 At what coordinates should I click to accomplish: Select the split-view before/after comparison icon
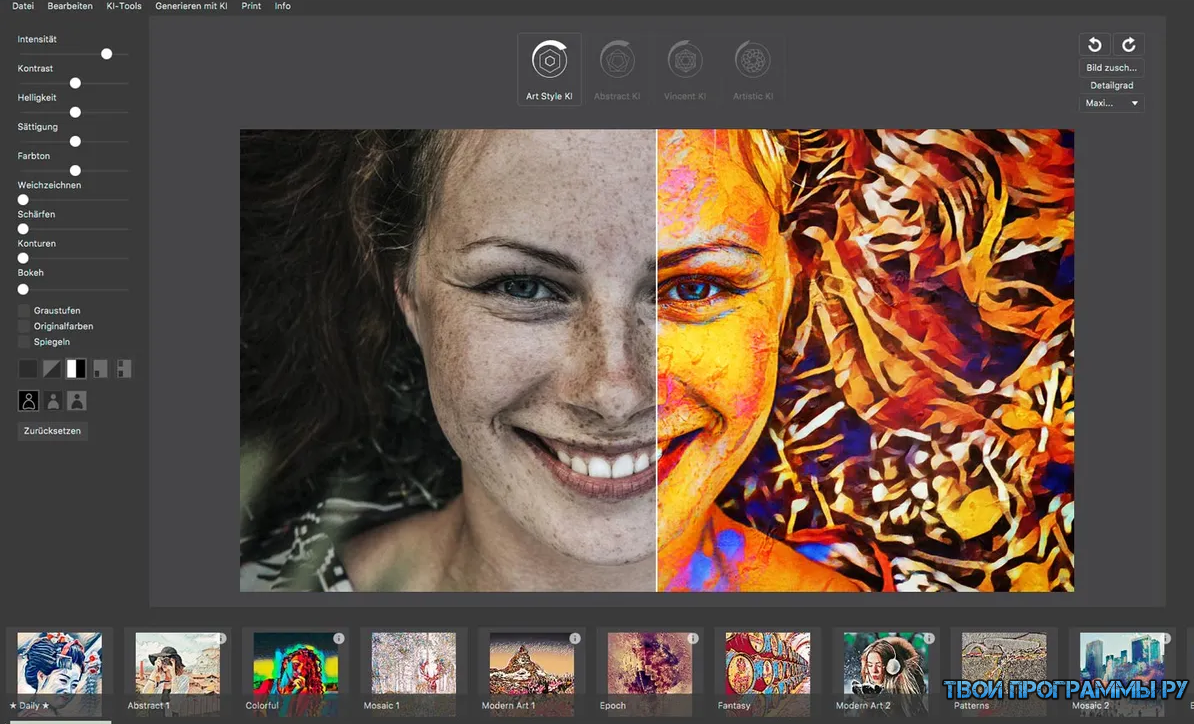pyautogui.click(x=76, y=368)
